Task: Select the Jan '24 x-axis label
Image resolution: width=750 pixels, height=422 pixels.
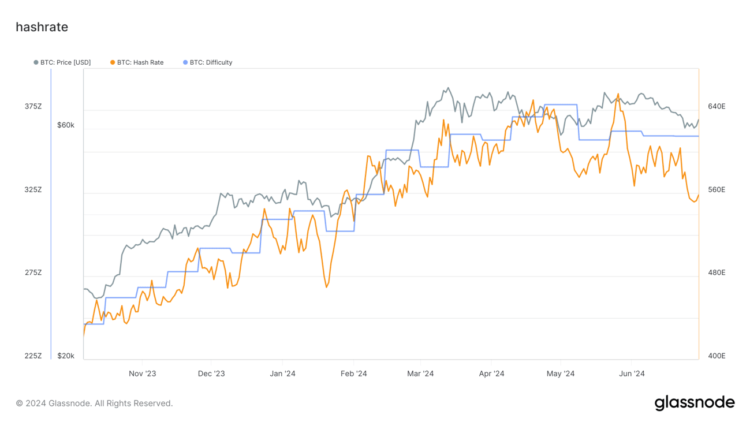Action: tap(283, 375)
